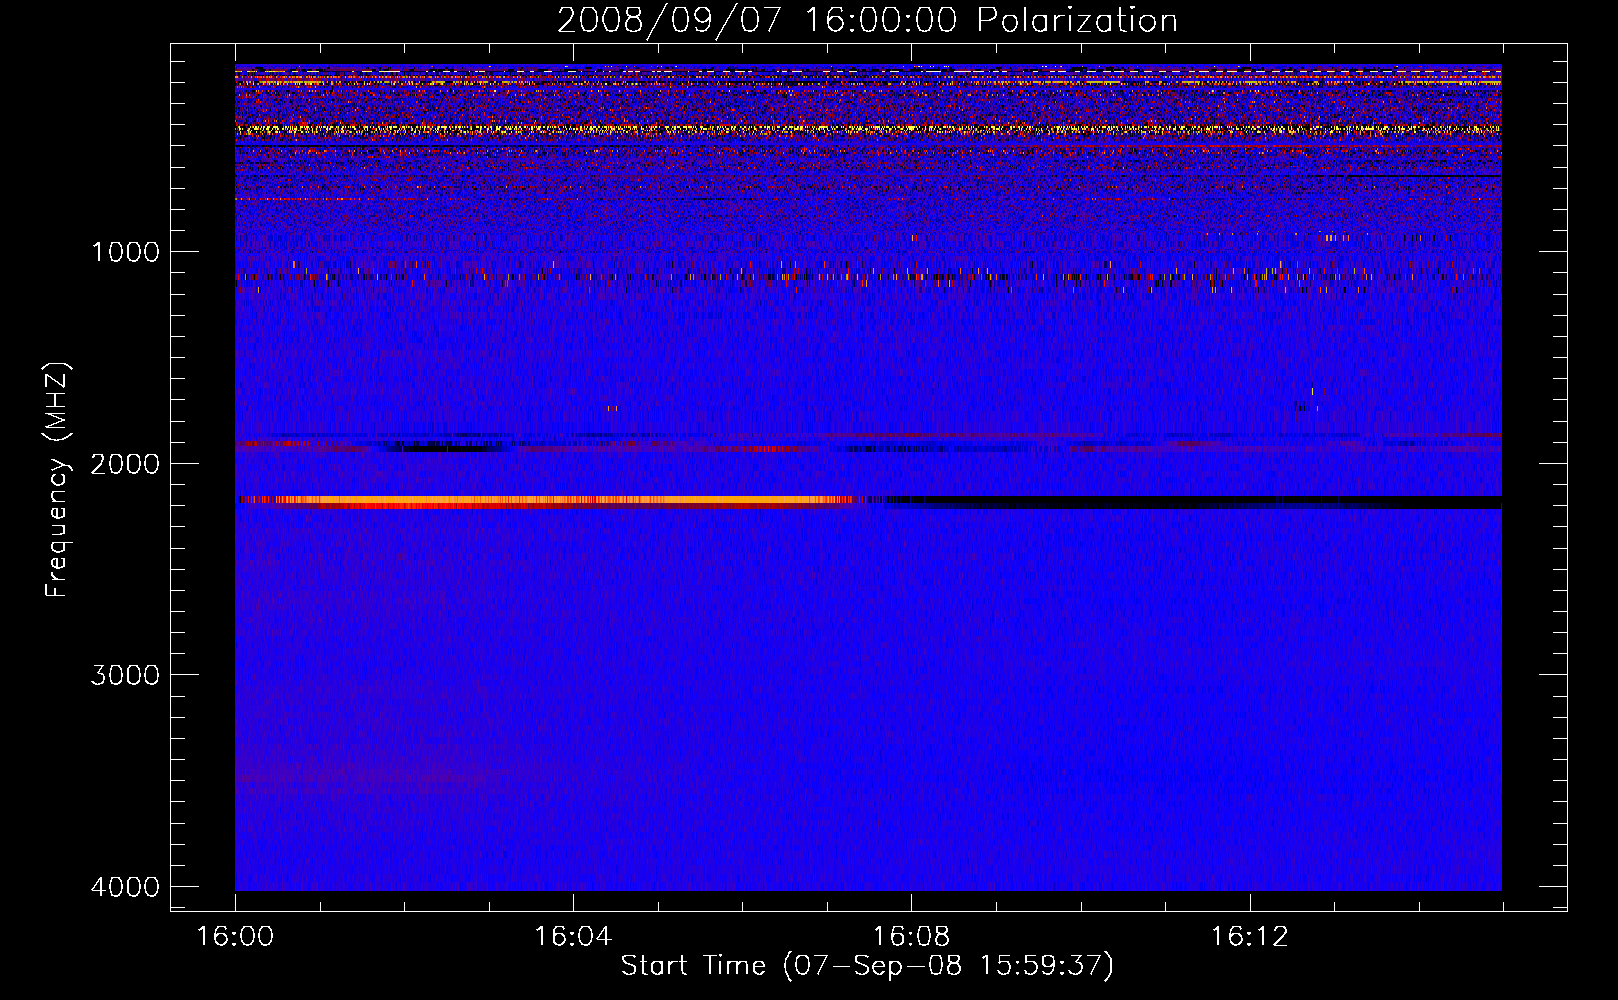Click the yellow noisy band near top of spectrogram
This screenshot has width=1618, height=1000.
(868, 129)
